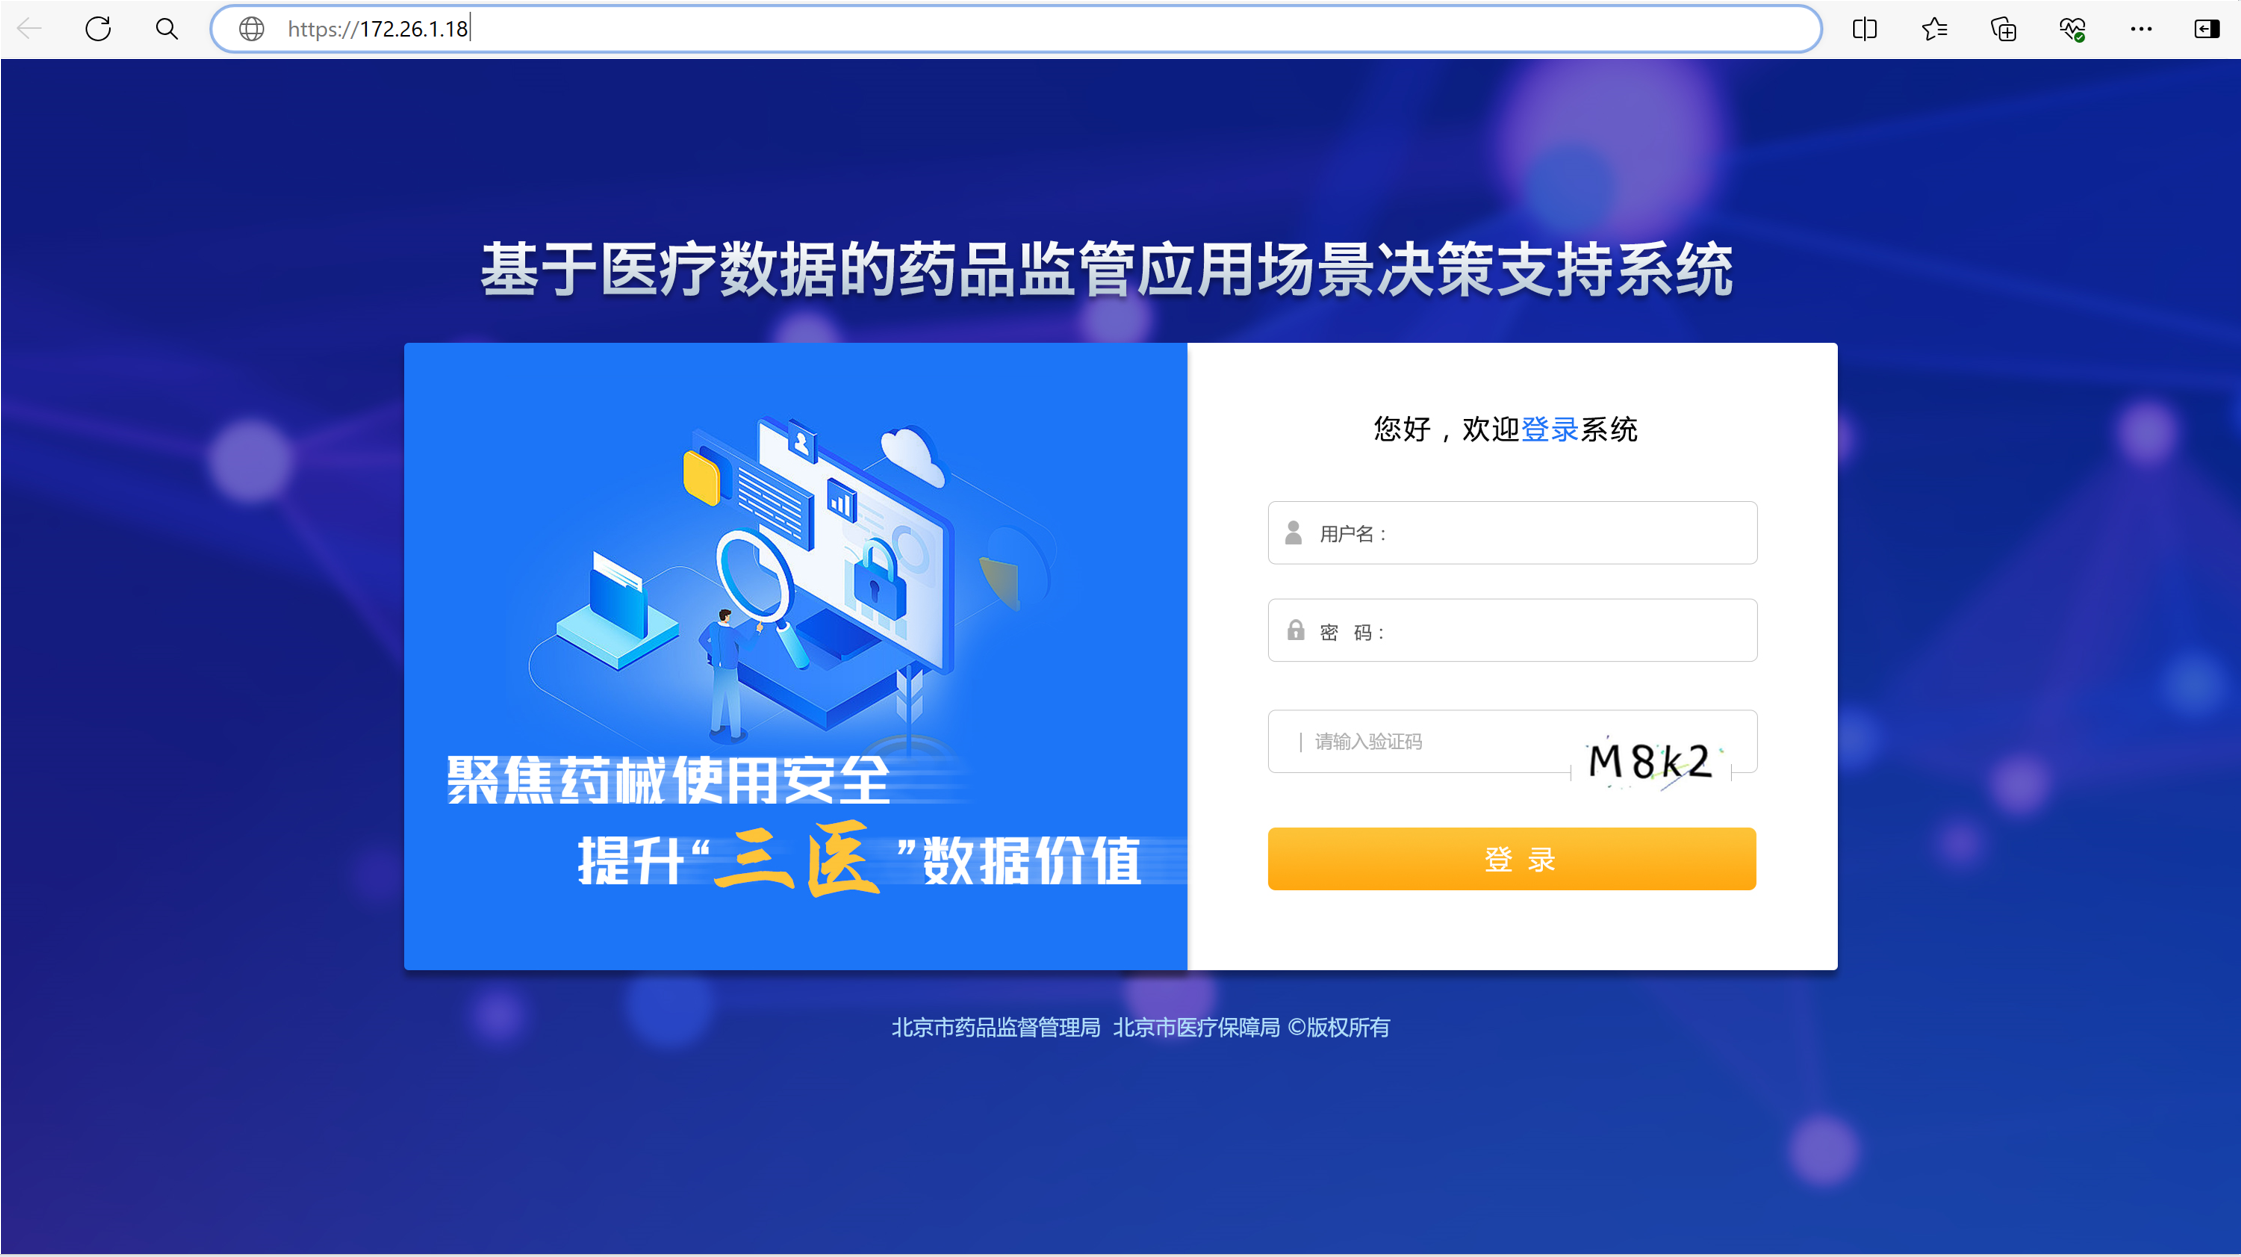Click the search magnifier icon in the toolbar
Viewport: 2241px width, 1257px height.
click(167, 29)
